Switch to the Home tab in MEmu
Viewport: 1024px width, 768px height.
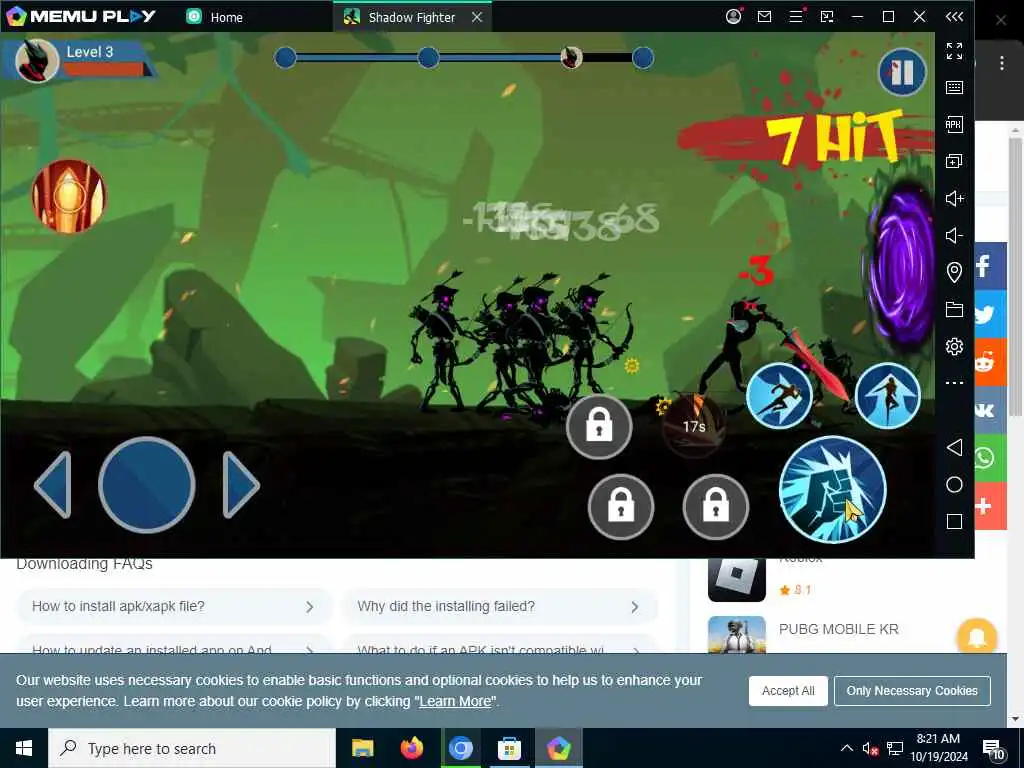click(x=214, y=17)
